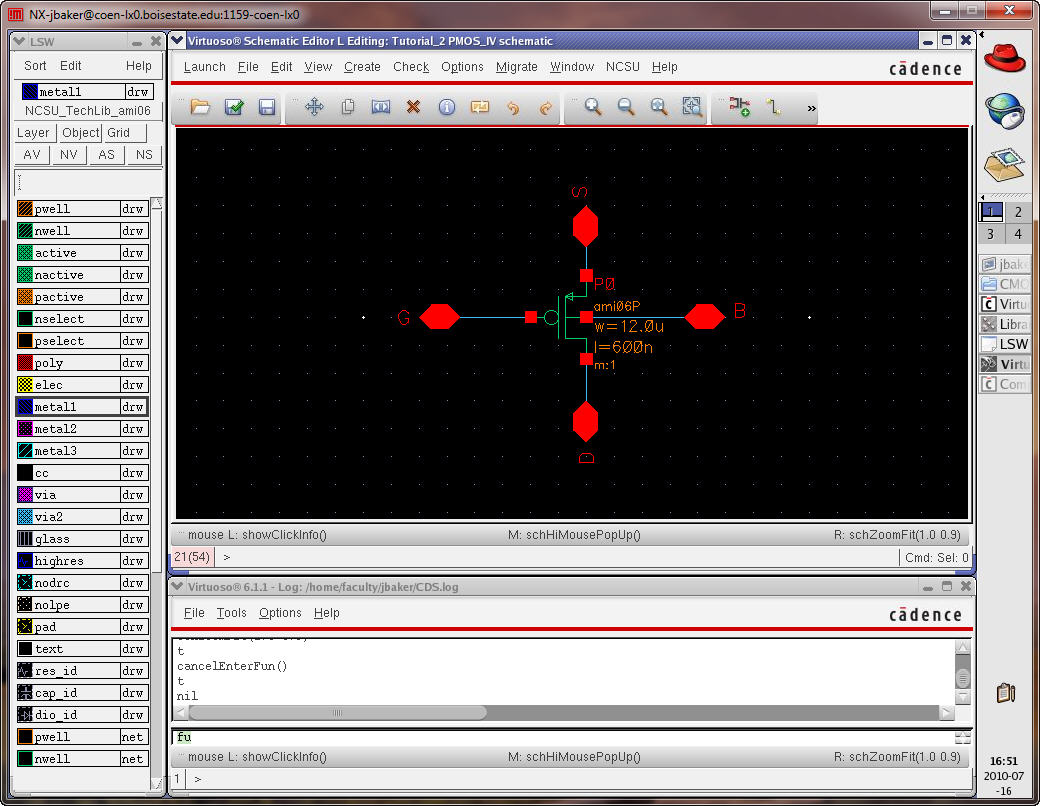Click the red X Delete icon
Image resolution: width=1040 pixels, height=806 pixels.
coord(413,107)
